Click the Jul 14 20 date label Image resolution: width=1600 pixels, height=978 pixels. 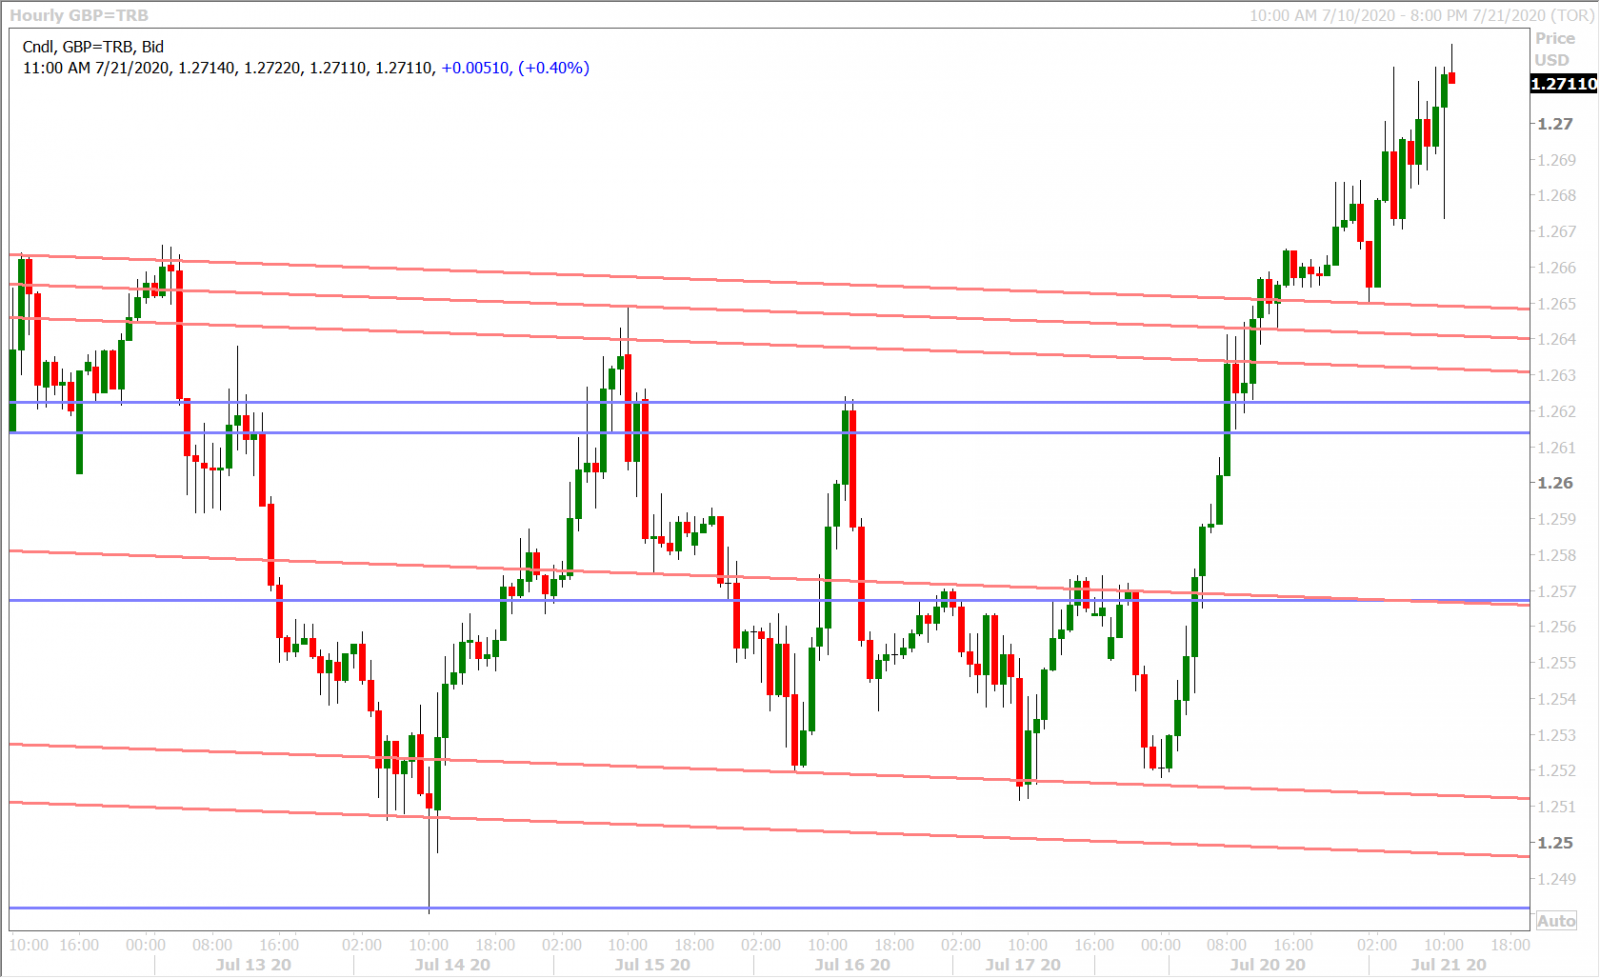click(x=452, y=965)
